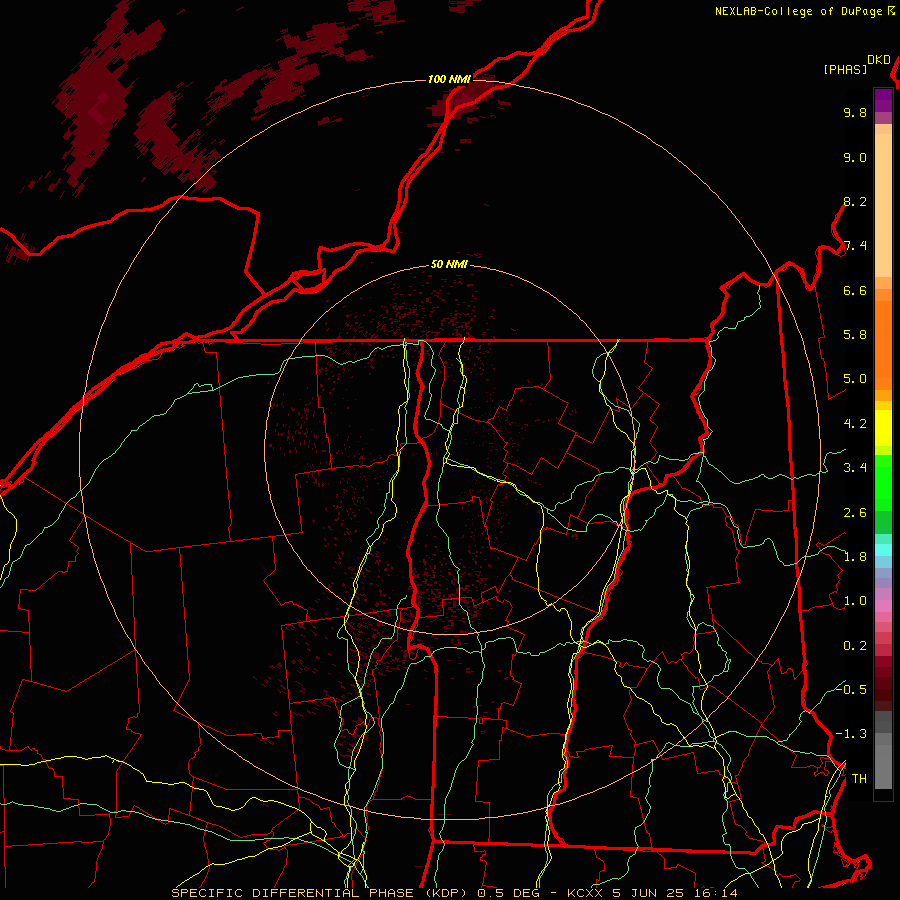
Task: Click the 3.4 color scale value
Action: tap(855, 468)
